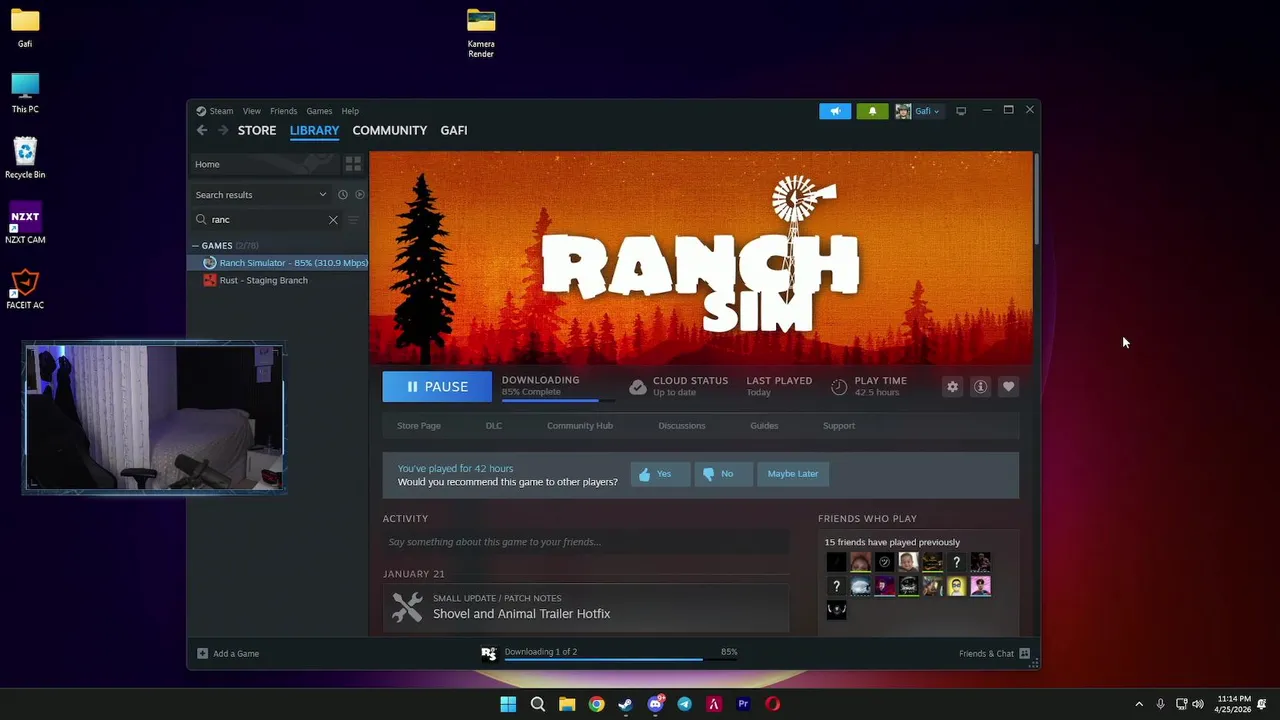1280x720 pixels.
Task: Pause the Ranch Simulator download
Action: [x=437, y=387]
